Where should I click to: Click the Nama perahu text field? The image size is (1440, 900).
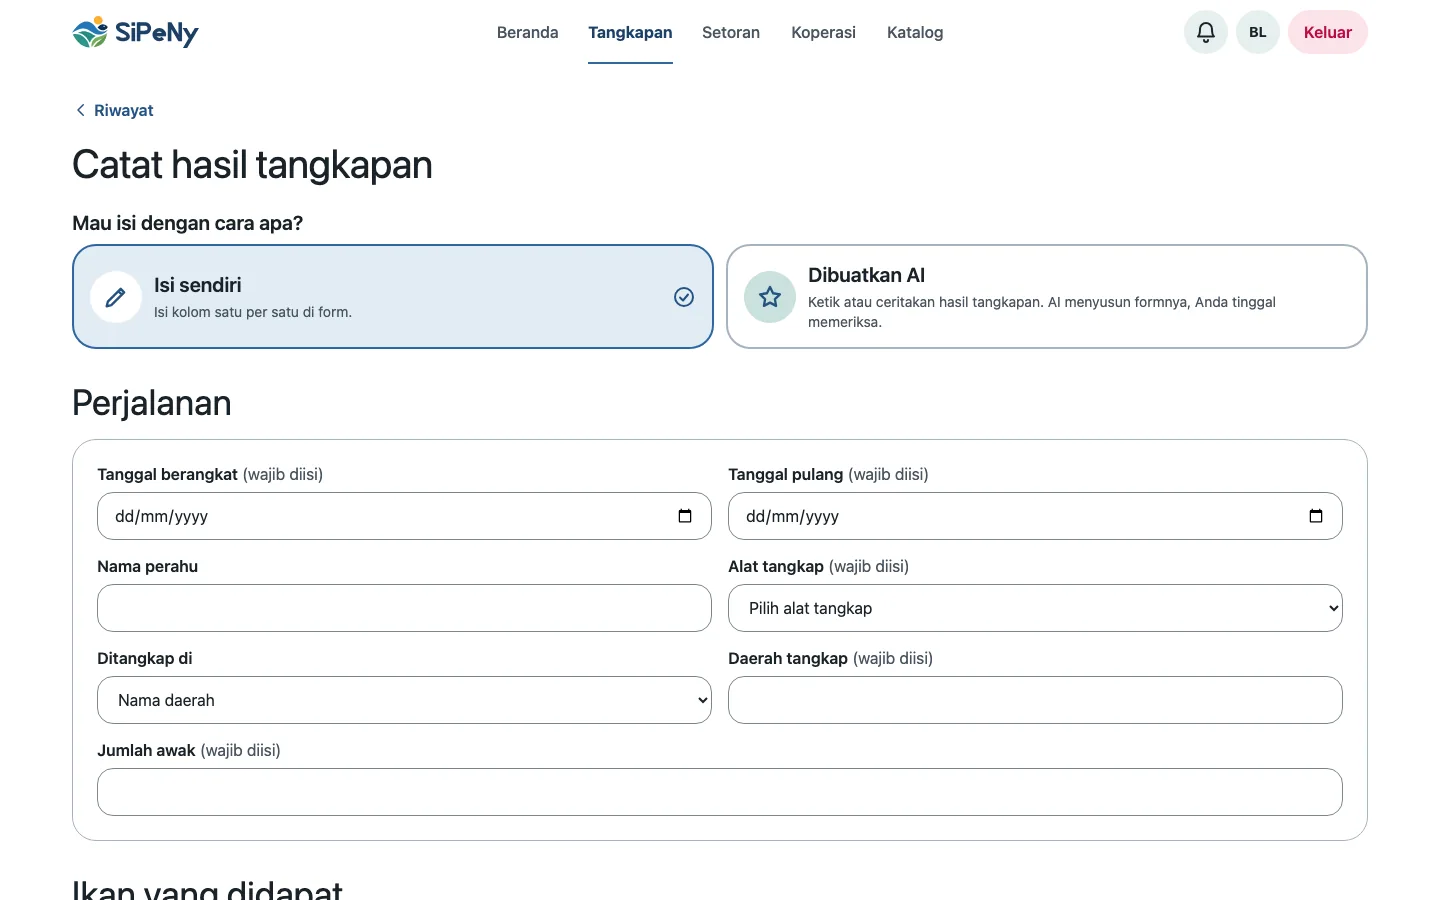(x=404, y=608)
